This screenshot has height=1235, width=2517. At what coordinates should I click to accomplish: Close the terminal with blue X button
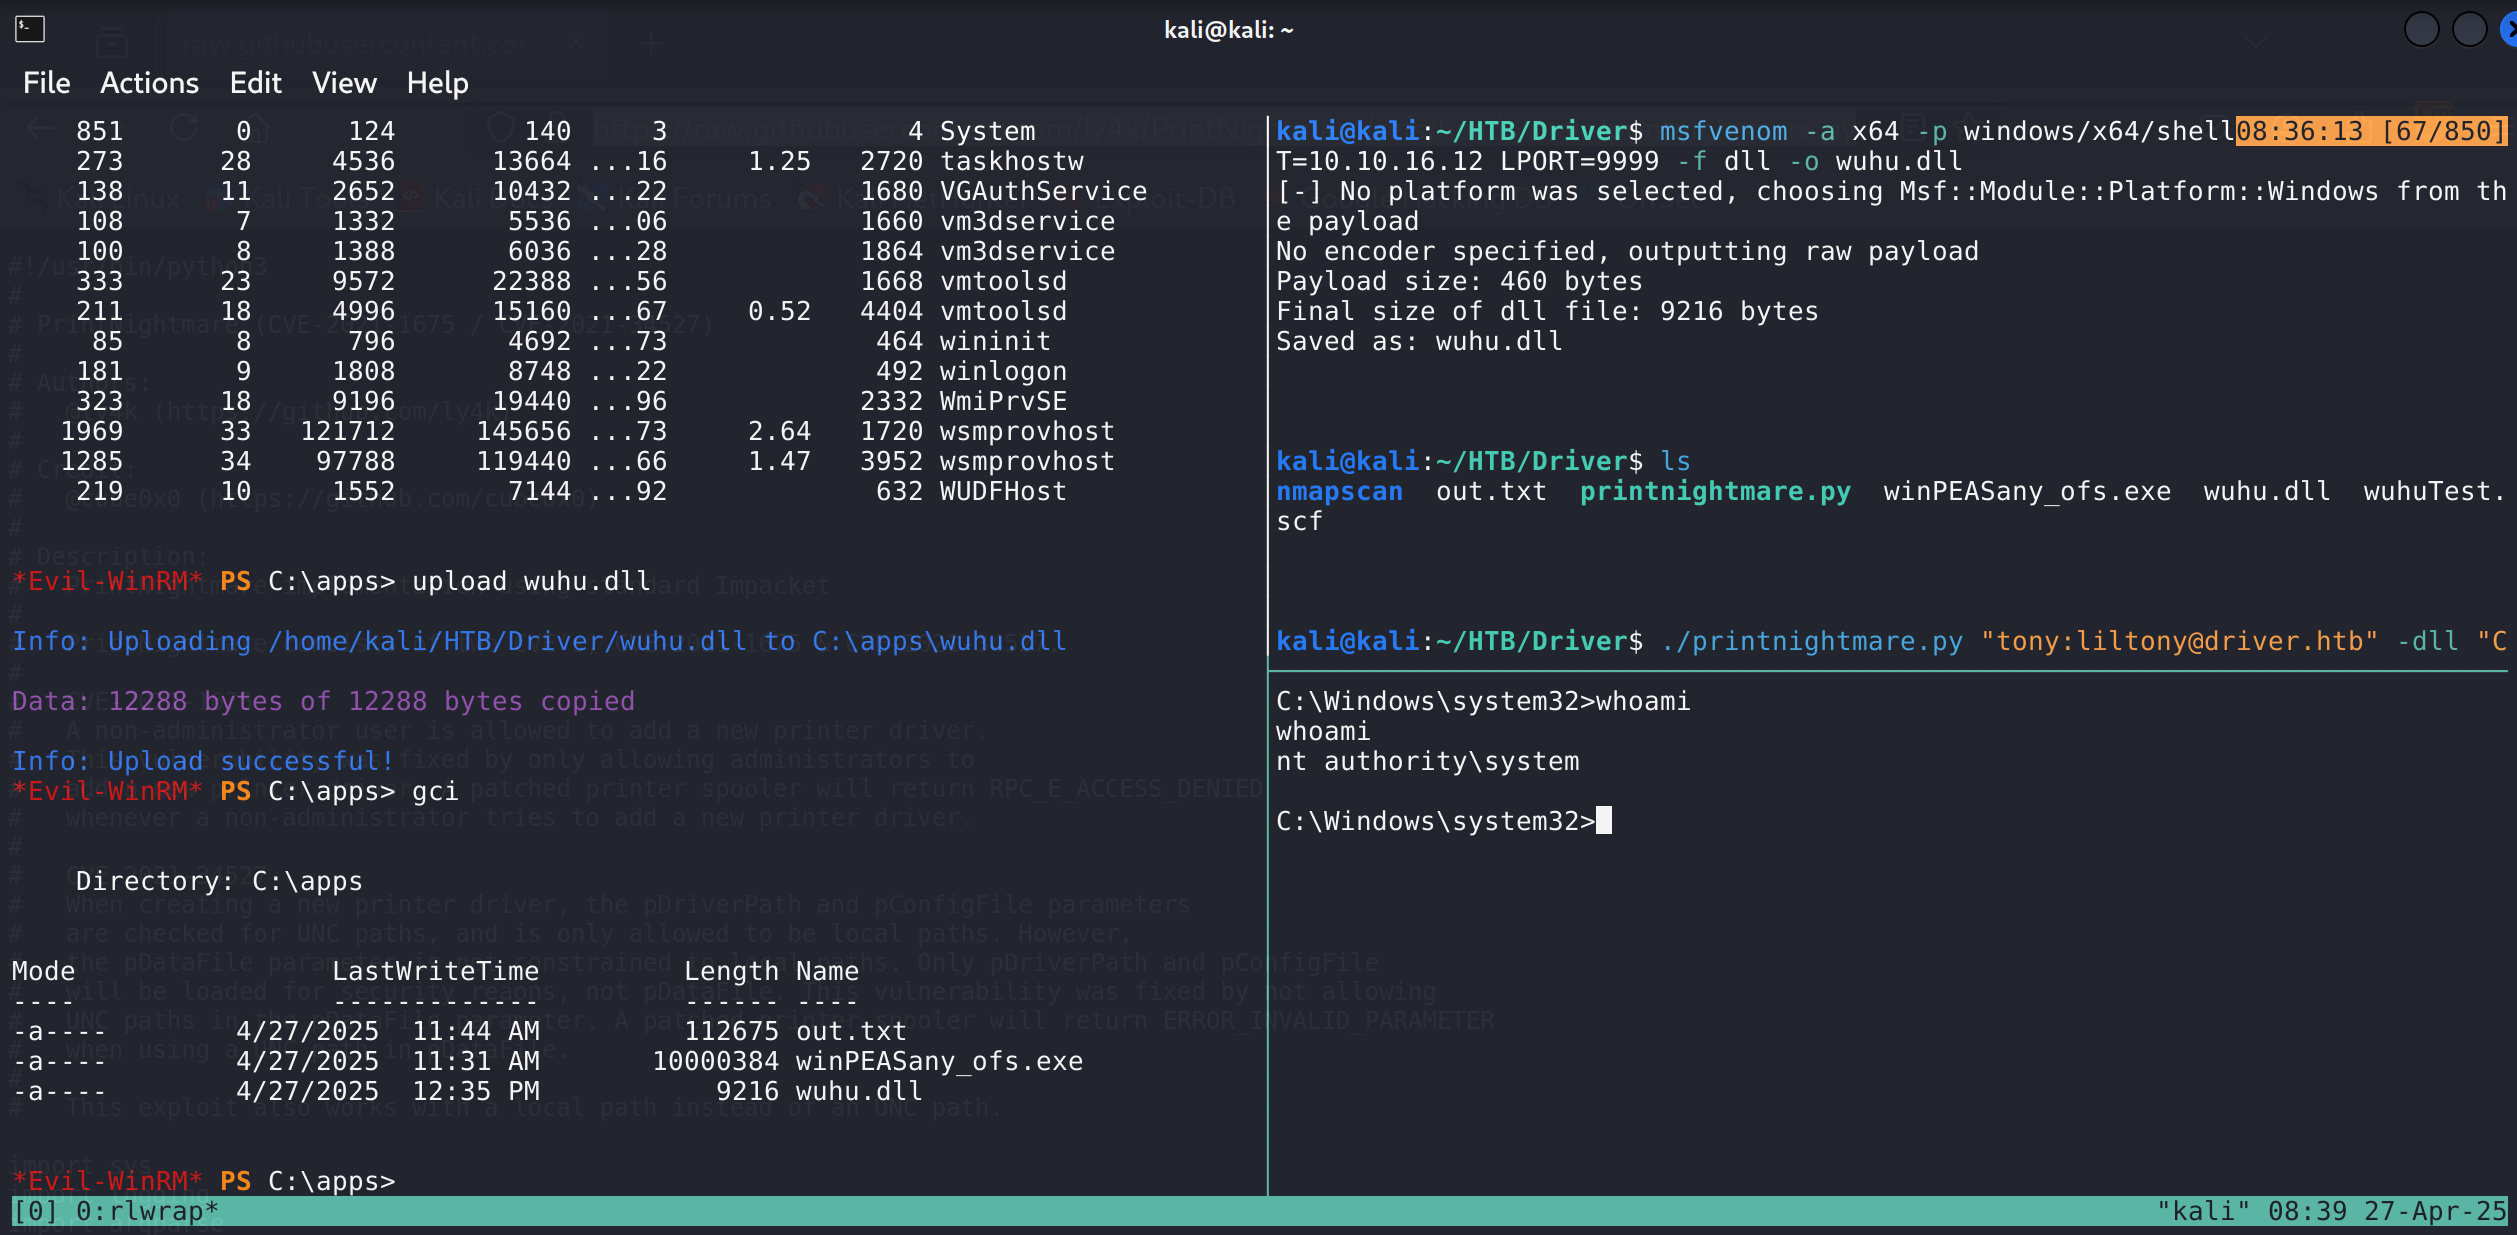pyautogui.click(x=2510, y=29)
